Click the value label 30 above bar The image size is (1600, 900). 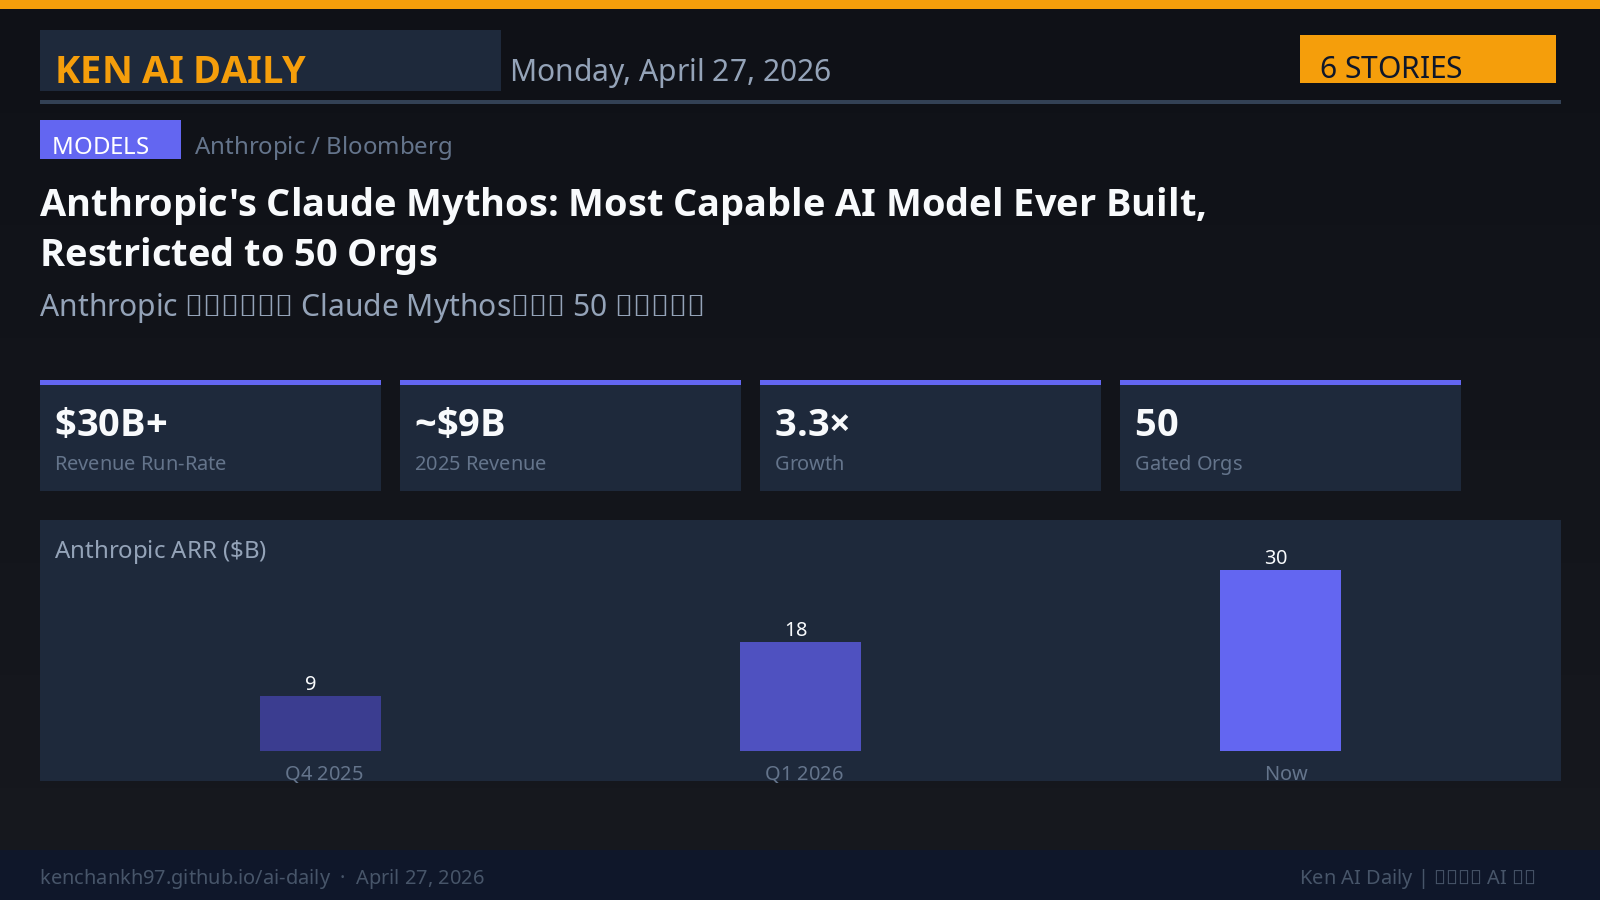1276,557
